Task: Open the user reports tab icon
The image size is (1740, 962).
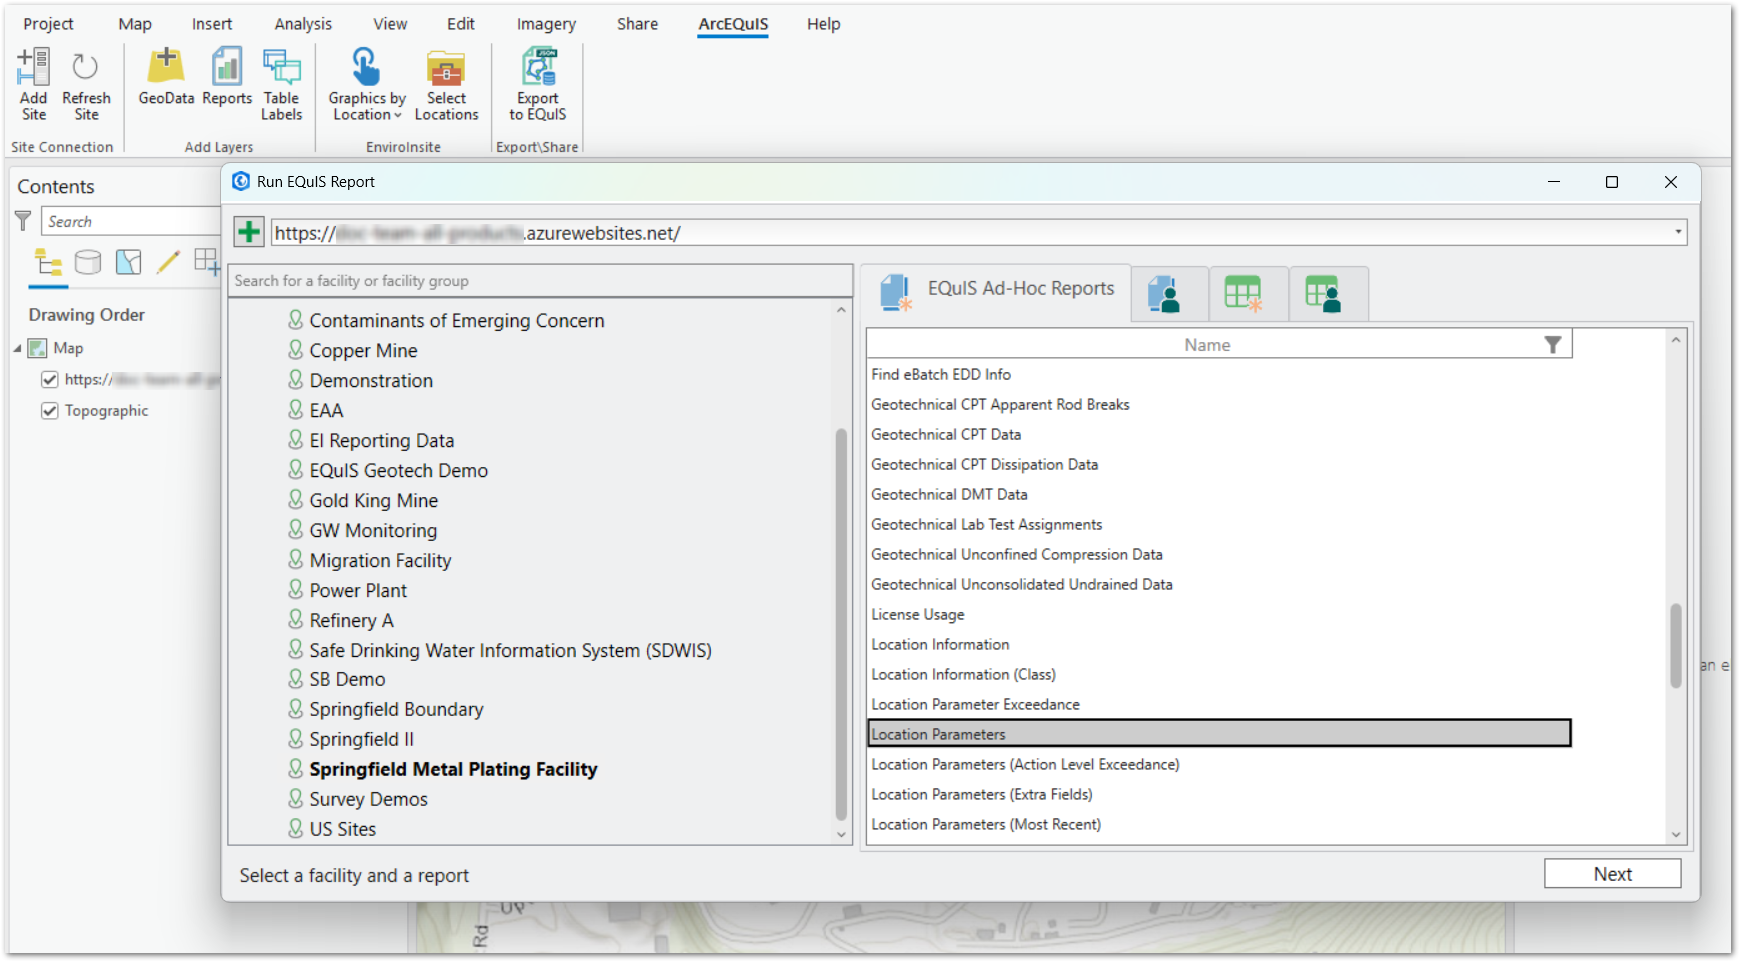Action: click(x=1164, y=294)
